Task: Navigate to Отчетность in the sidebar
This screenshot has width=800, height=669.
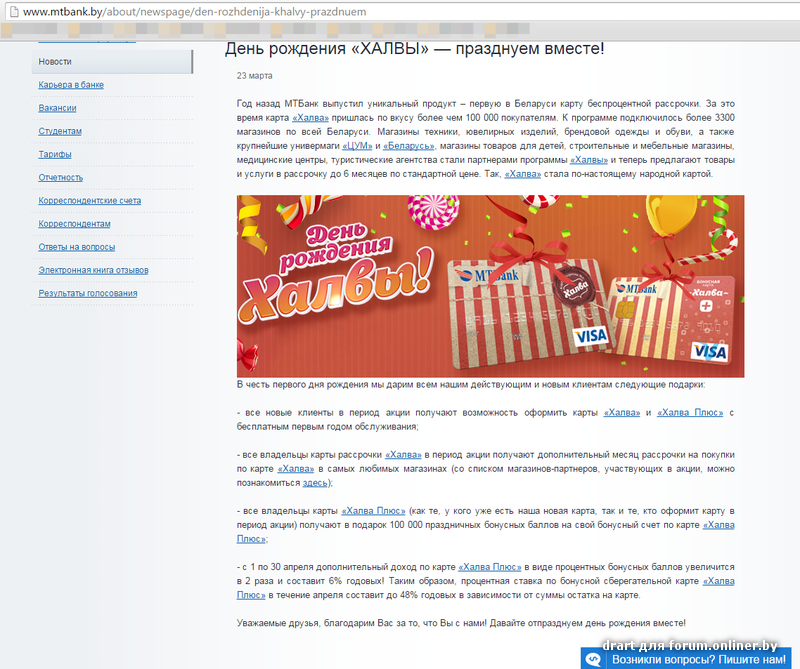Action: pos(61,178)
